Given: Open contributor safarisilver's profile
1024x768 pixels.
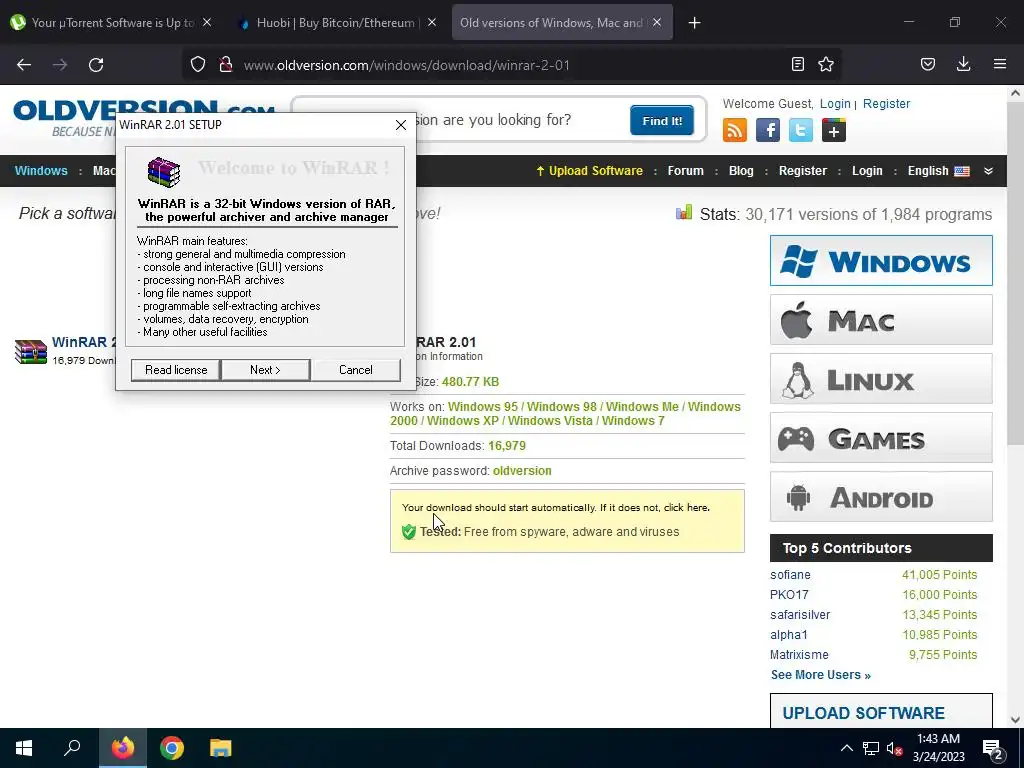Looking at the screenshot, I should [x=800, y=615].
